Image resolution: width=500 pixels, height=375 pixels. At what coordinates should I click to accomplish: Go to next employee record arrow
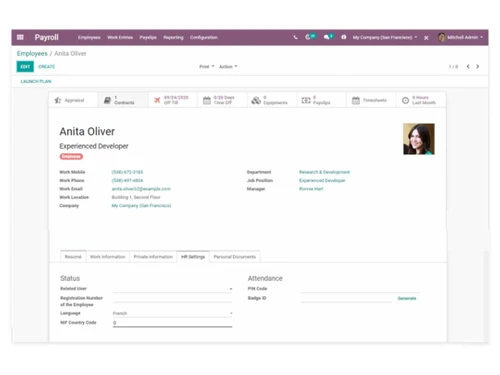point(478,66)
